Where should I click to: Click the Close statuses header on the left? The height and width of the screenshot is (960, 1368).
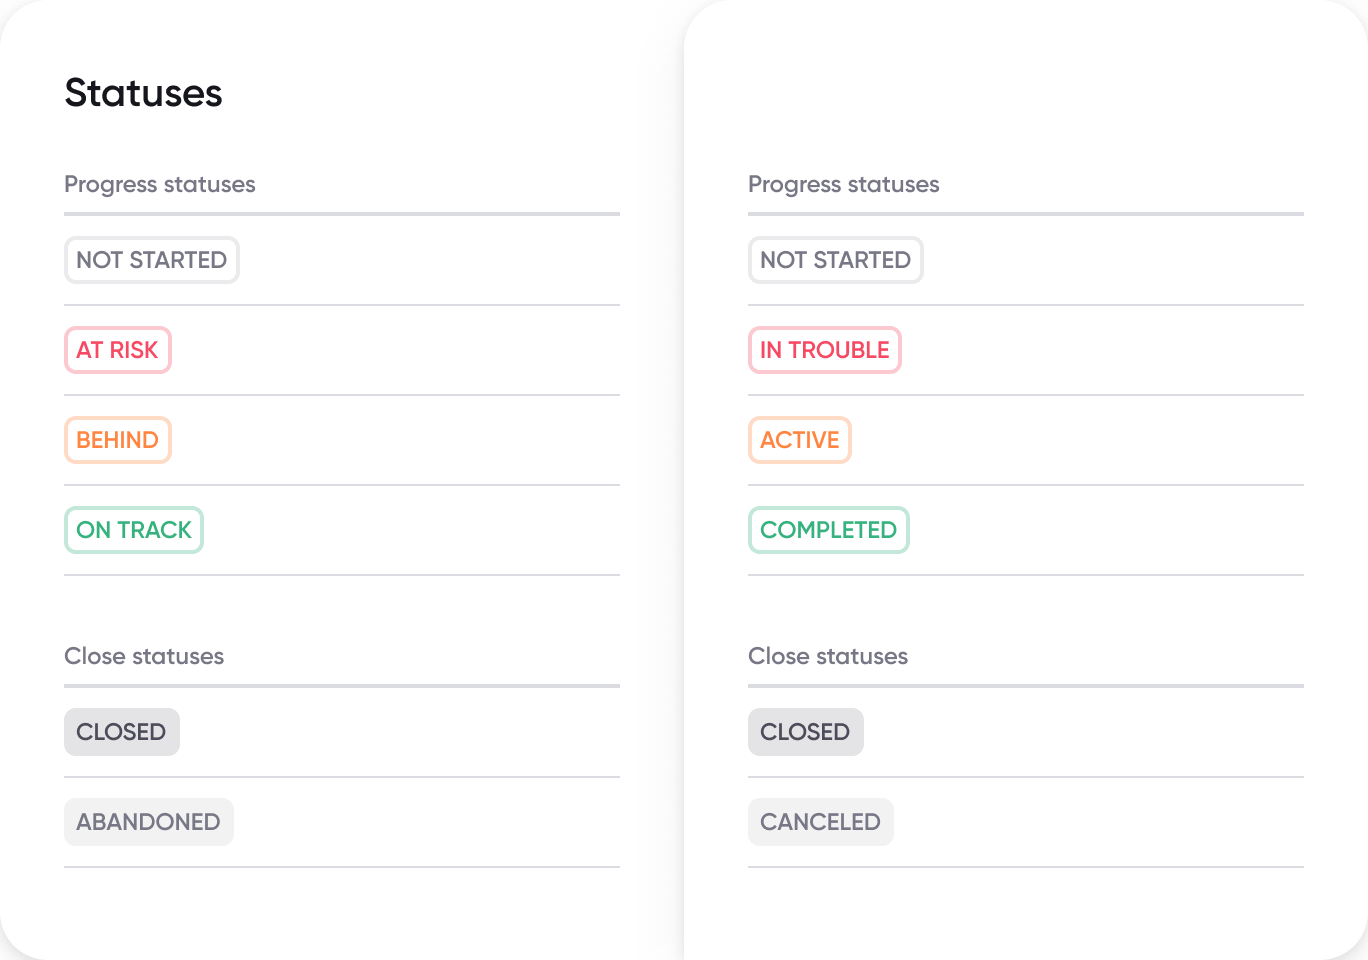click(143, 656)
